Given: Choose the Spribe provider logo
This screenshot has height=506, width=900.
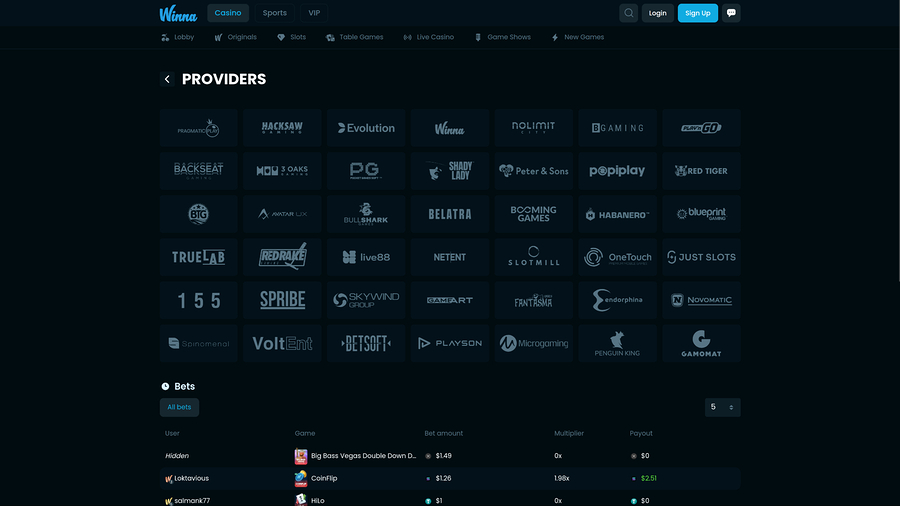Looking at the screenshot, I should (x=282, y=300).
